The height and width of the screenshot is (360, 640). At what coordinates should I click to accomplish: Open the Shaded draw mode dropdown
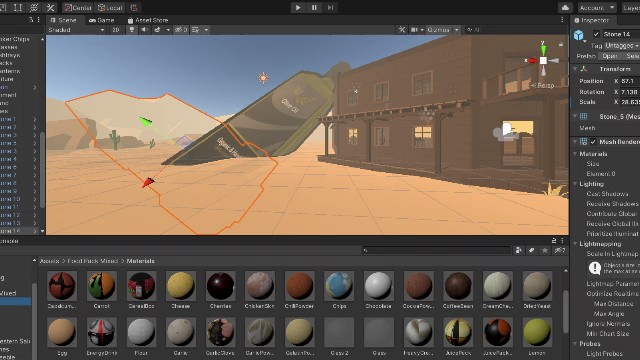pos(76,30)
